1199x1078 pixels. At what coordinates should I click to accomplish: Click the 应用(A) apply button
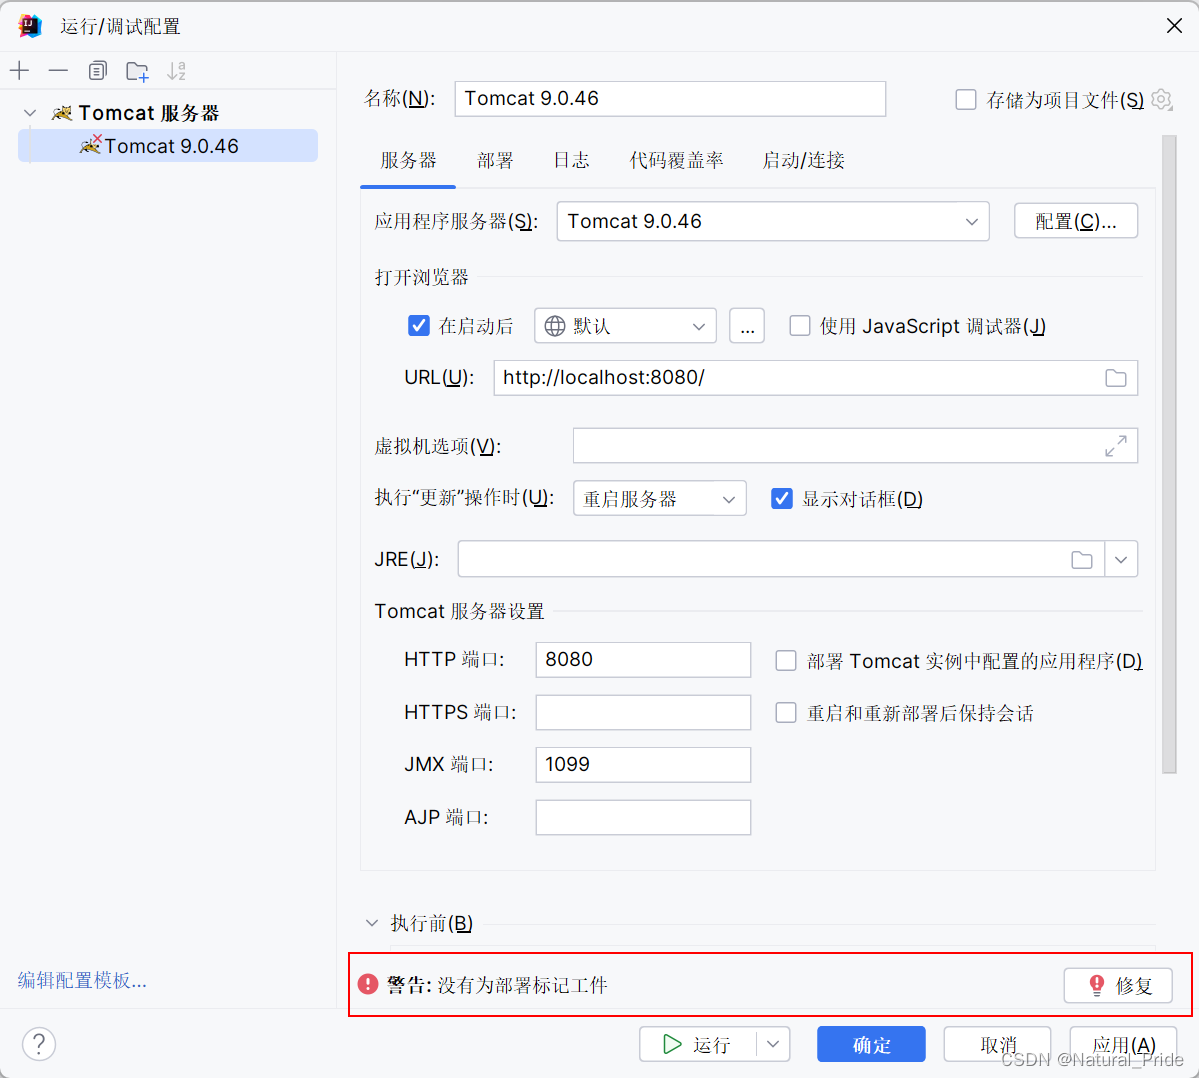(x=1123, y=1044)
